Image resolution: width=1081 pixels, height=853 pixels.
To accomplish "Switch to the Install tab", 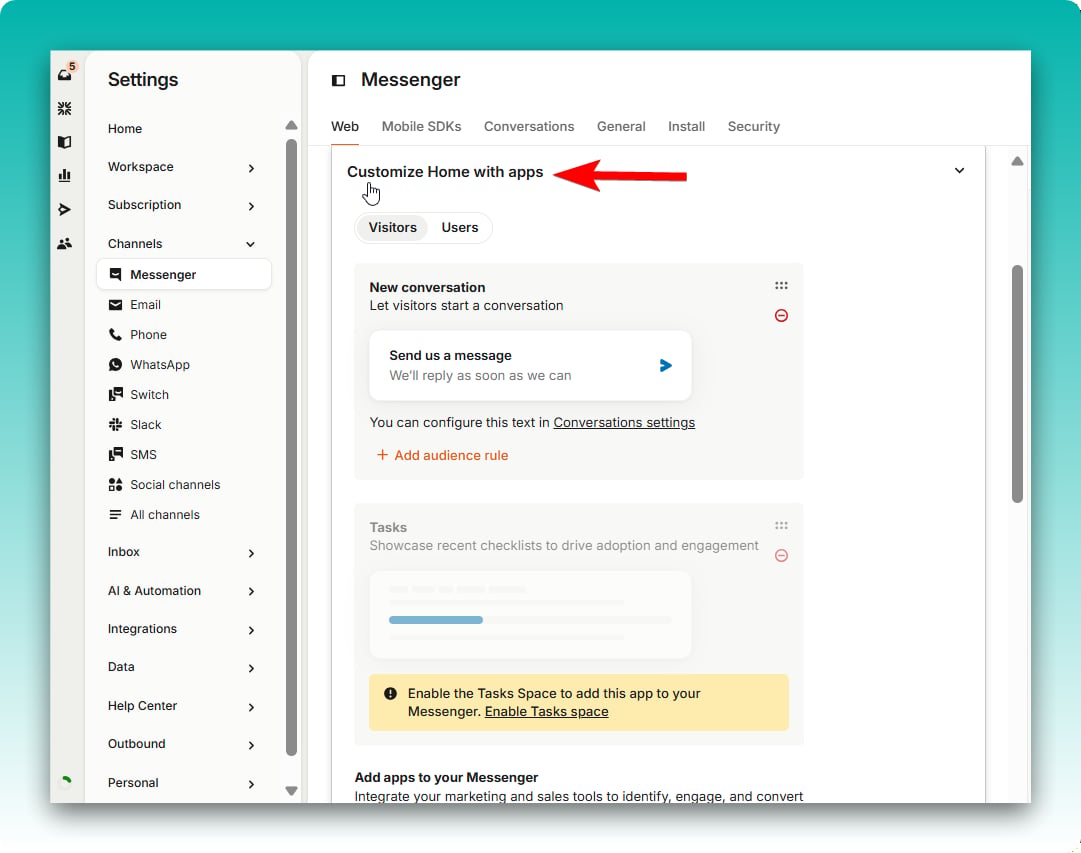I will pyautogui.click(x=686, y=126).
